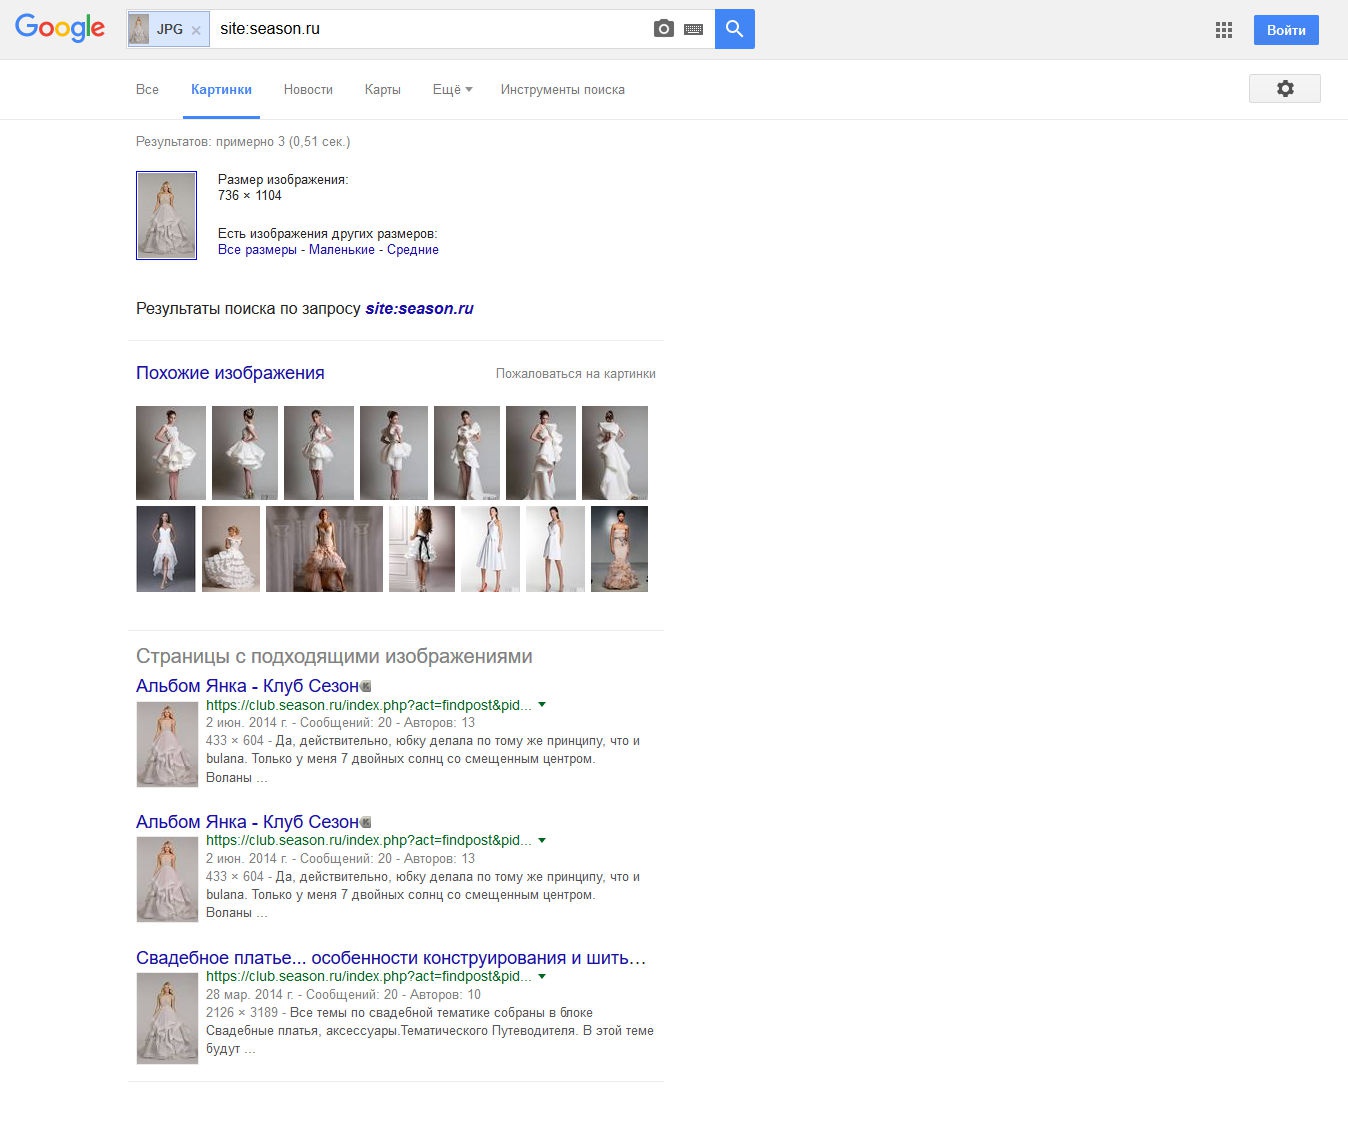
Task: Open thumbnail of first Альбом Янка result
Action: click(167, 745)
